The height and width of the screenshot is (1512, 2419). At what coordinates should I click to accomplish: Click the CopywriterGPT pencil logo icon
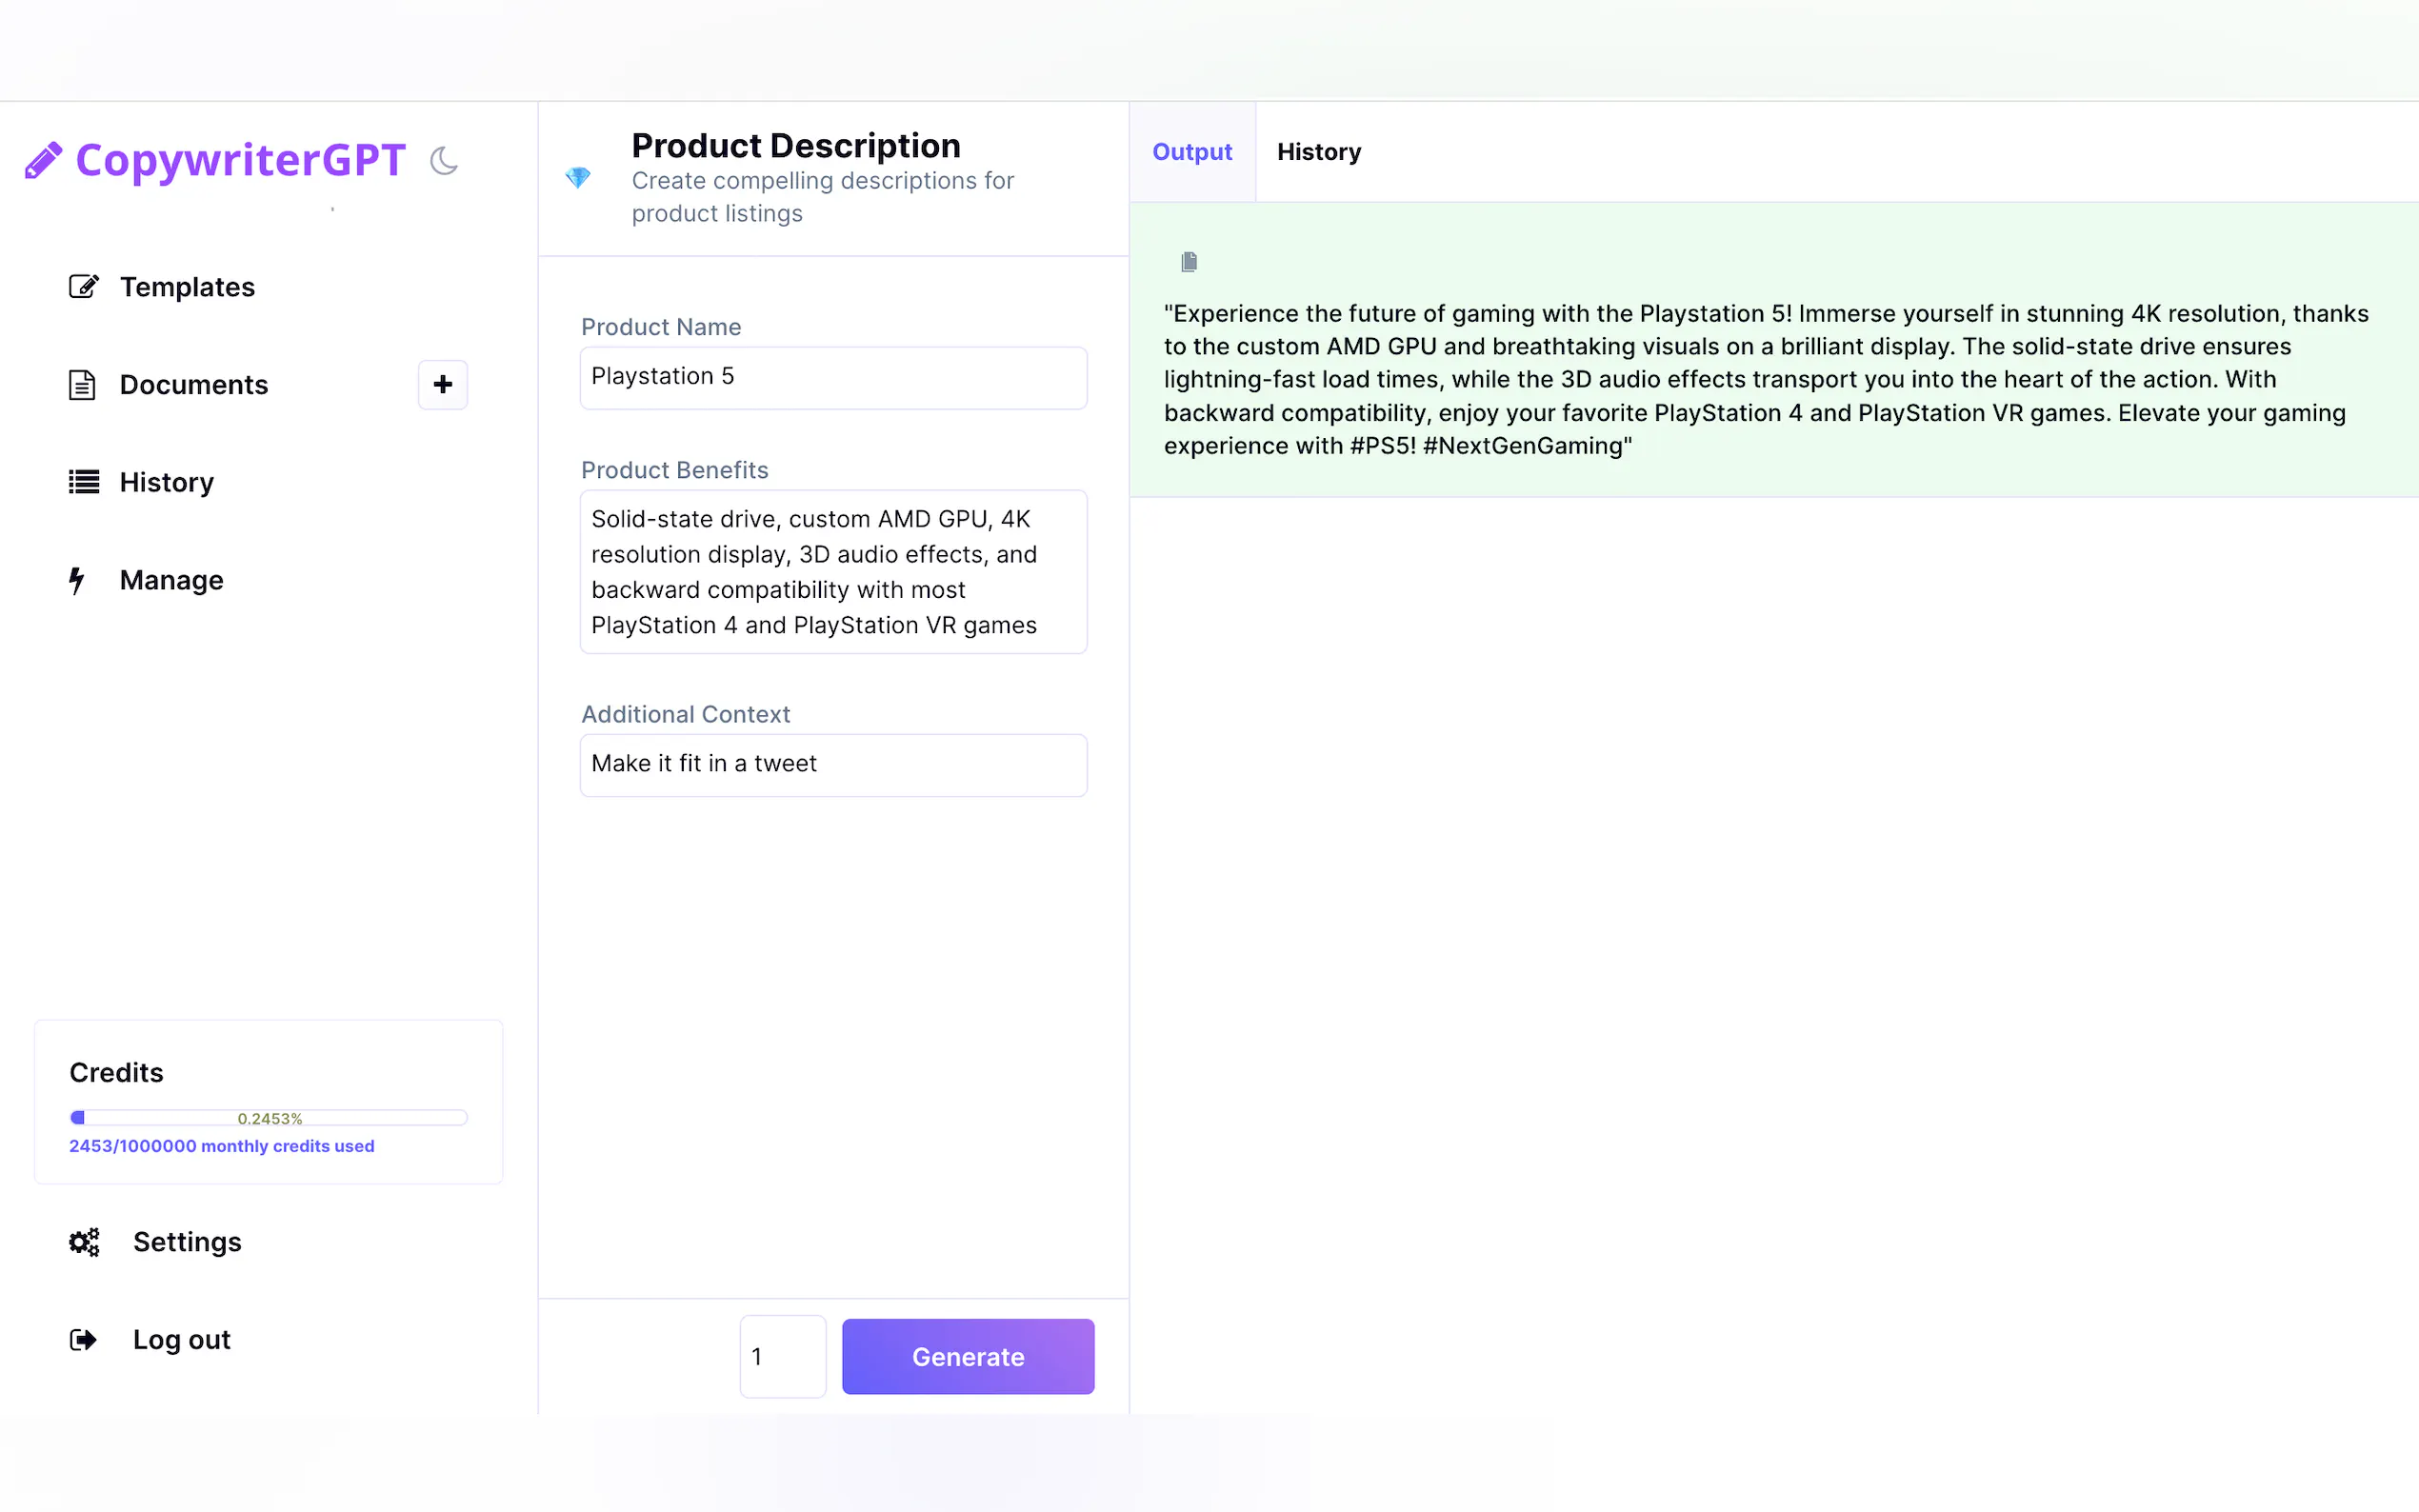point(43,160)
